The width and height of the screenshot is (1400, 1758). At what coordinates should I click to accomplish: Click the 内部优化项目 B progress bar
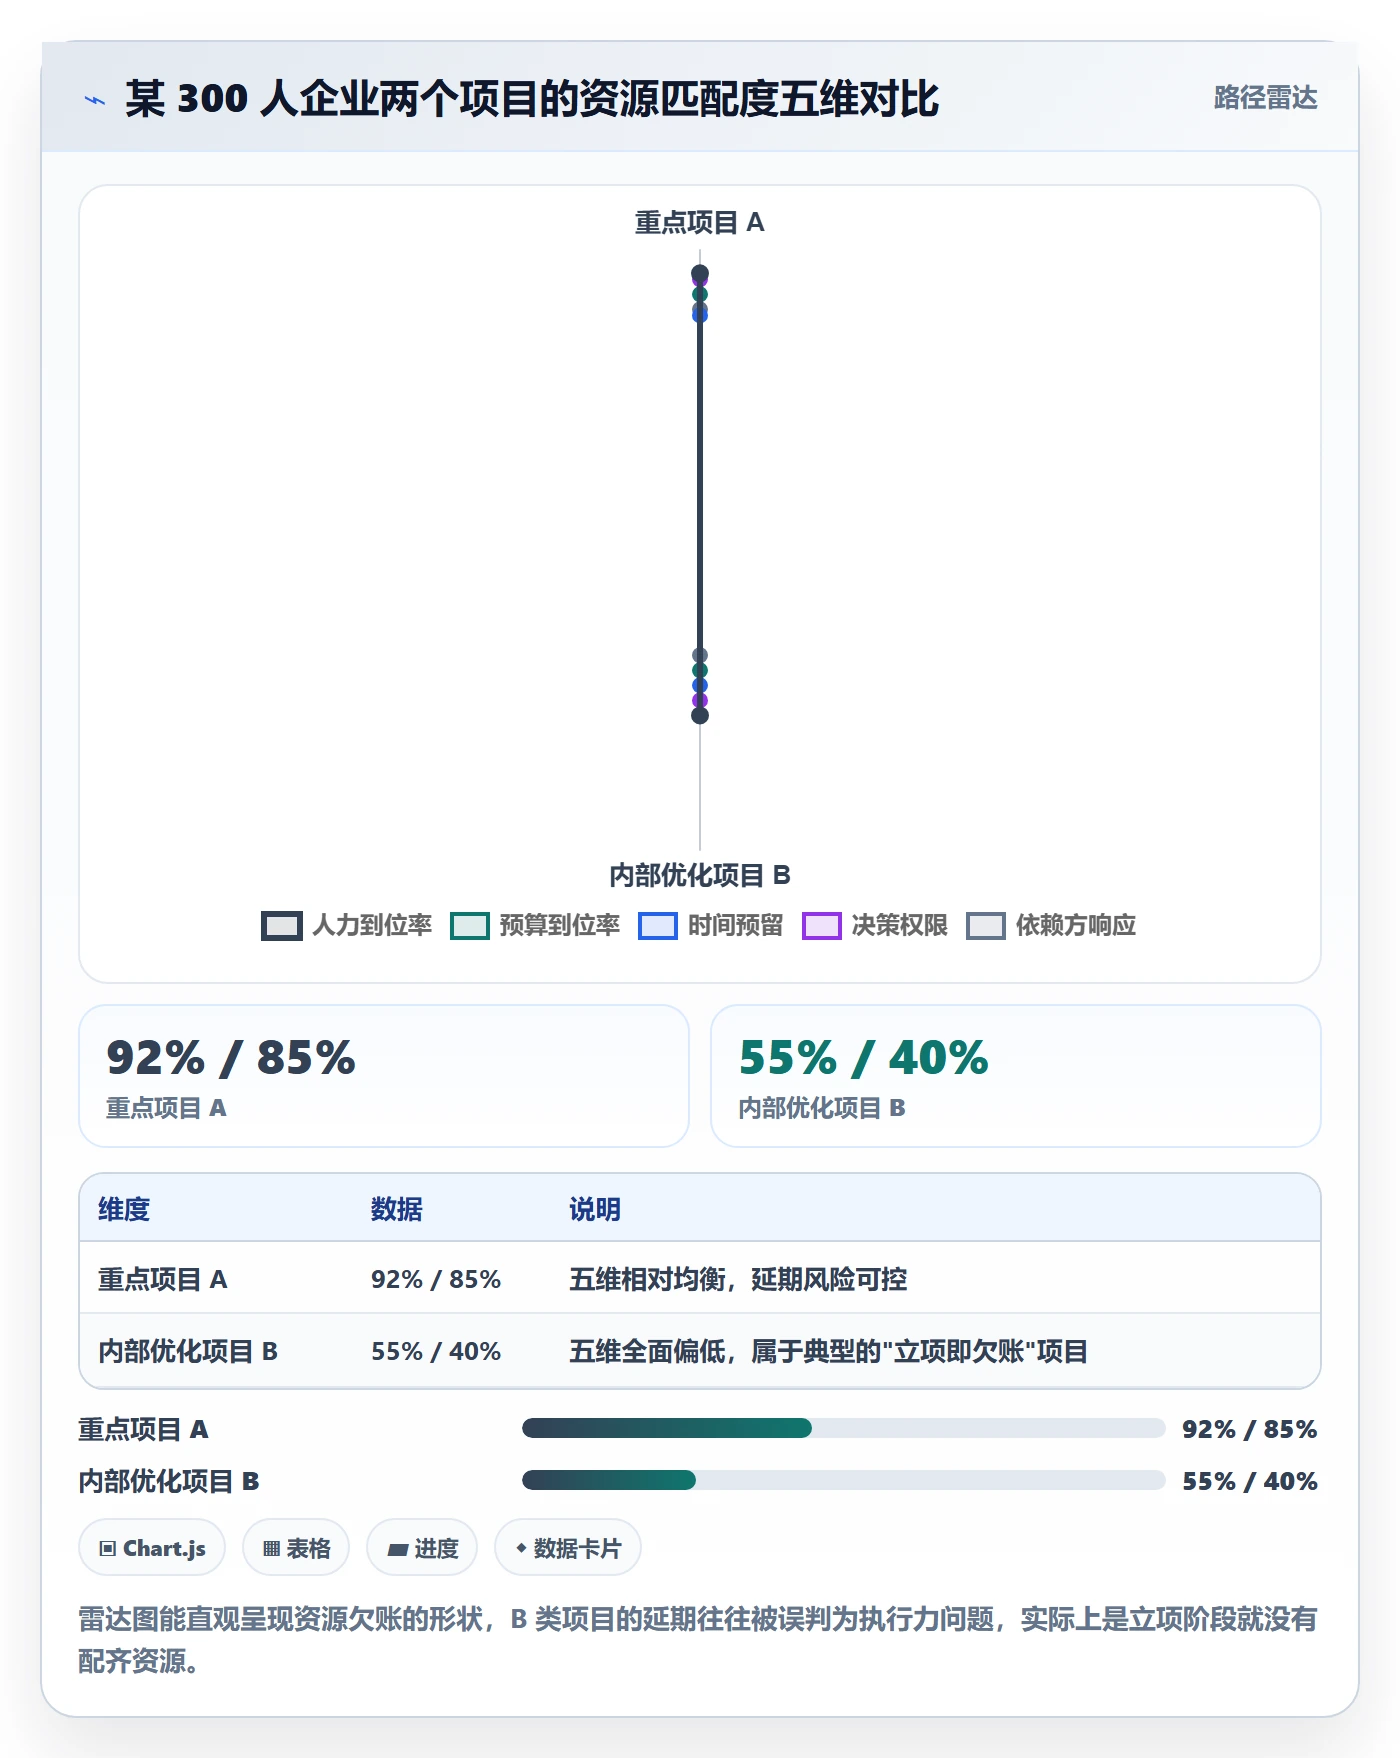click(843, 1480)
